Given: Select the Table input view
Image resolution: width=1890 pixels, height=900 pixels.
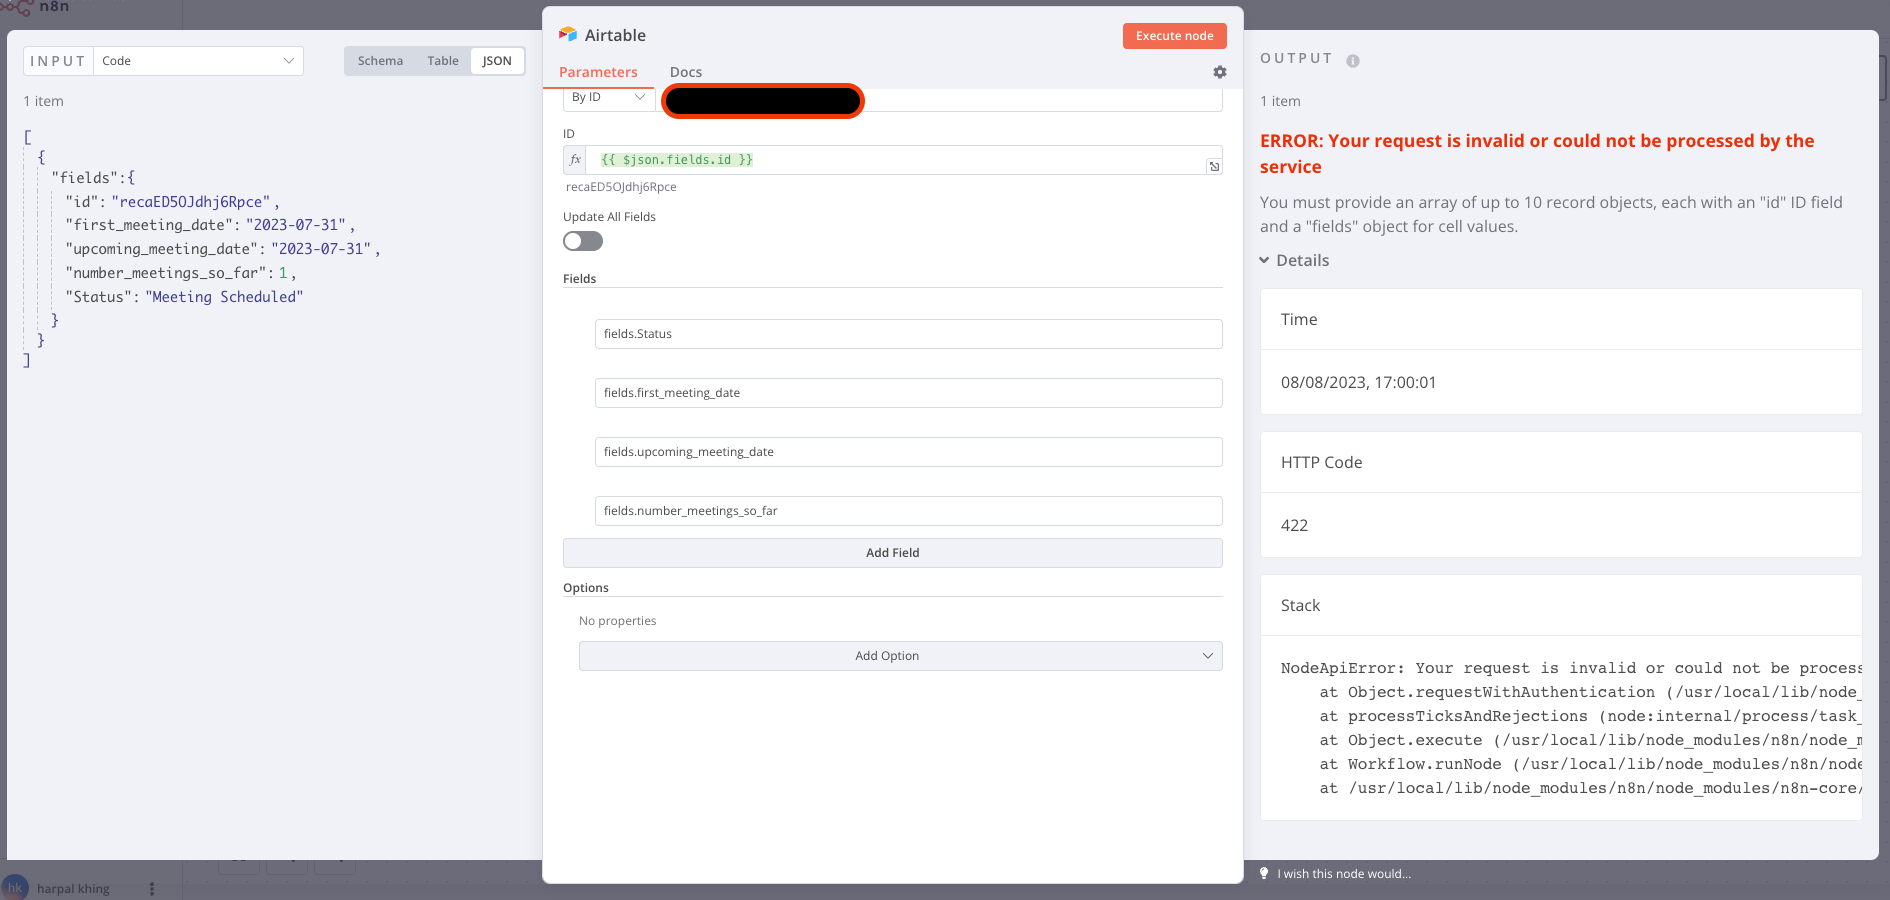Looking at the screenshot, I should 443,61.
